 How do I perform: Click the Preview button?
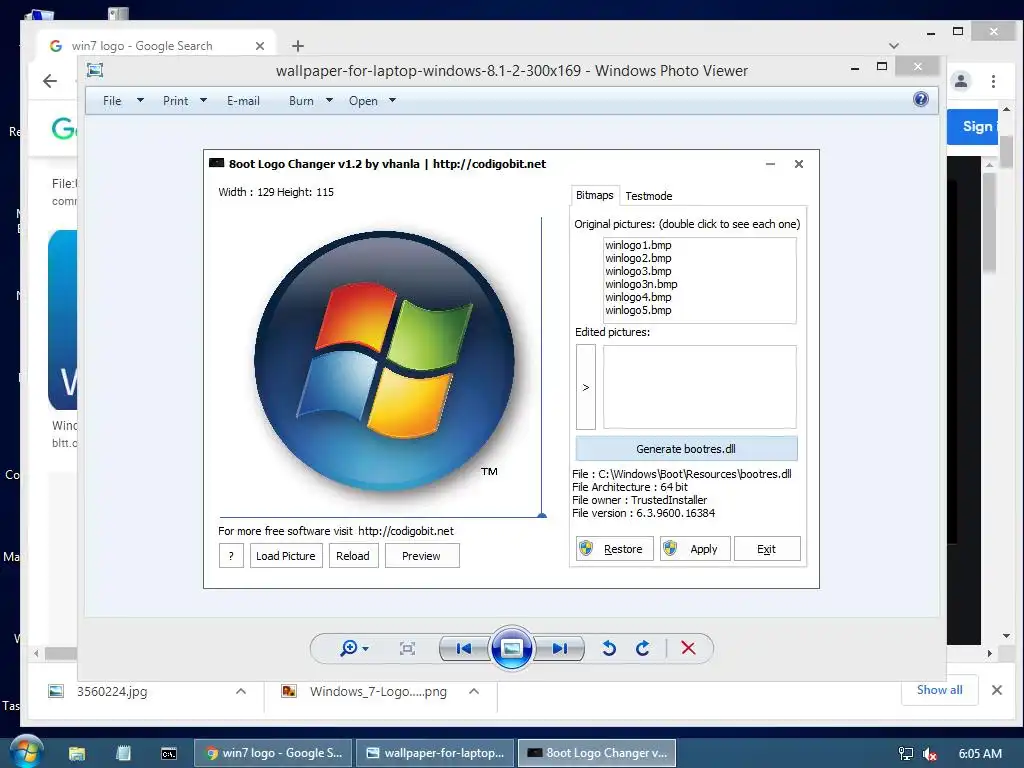click(421, 556)
